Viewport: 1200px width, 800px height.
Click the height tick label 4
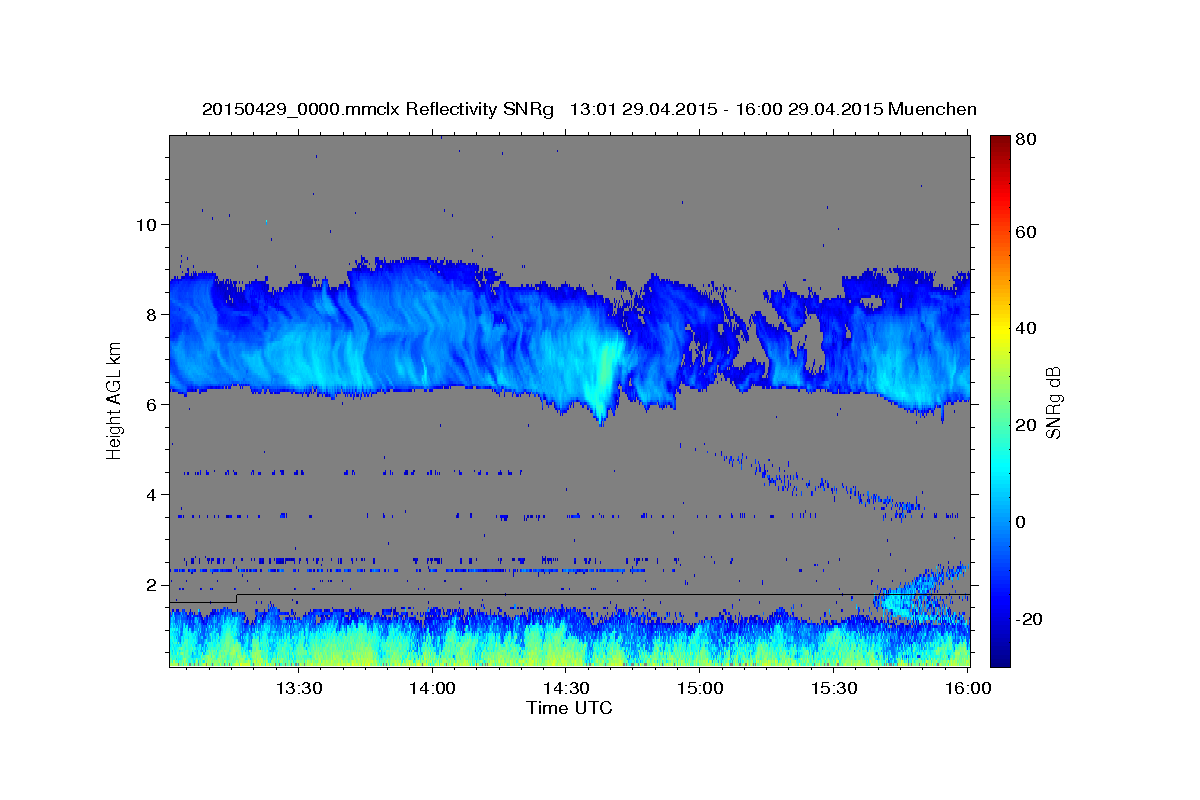tap(153, 494)
